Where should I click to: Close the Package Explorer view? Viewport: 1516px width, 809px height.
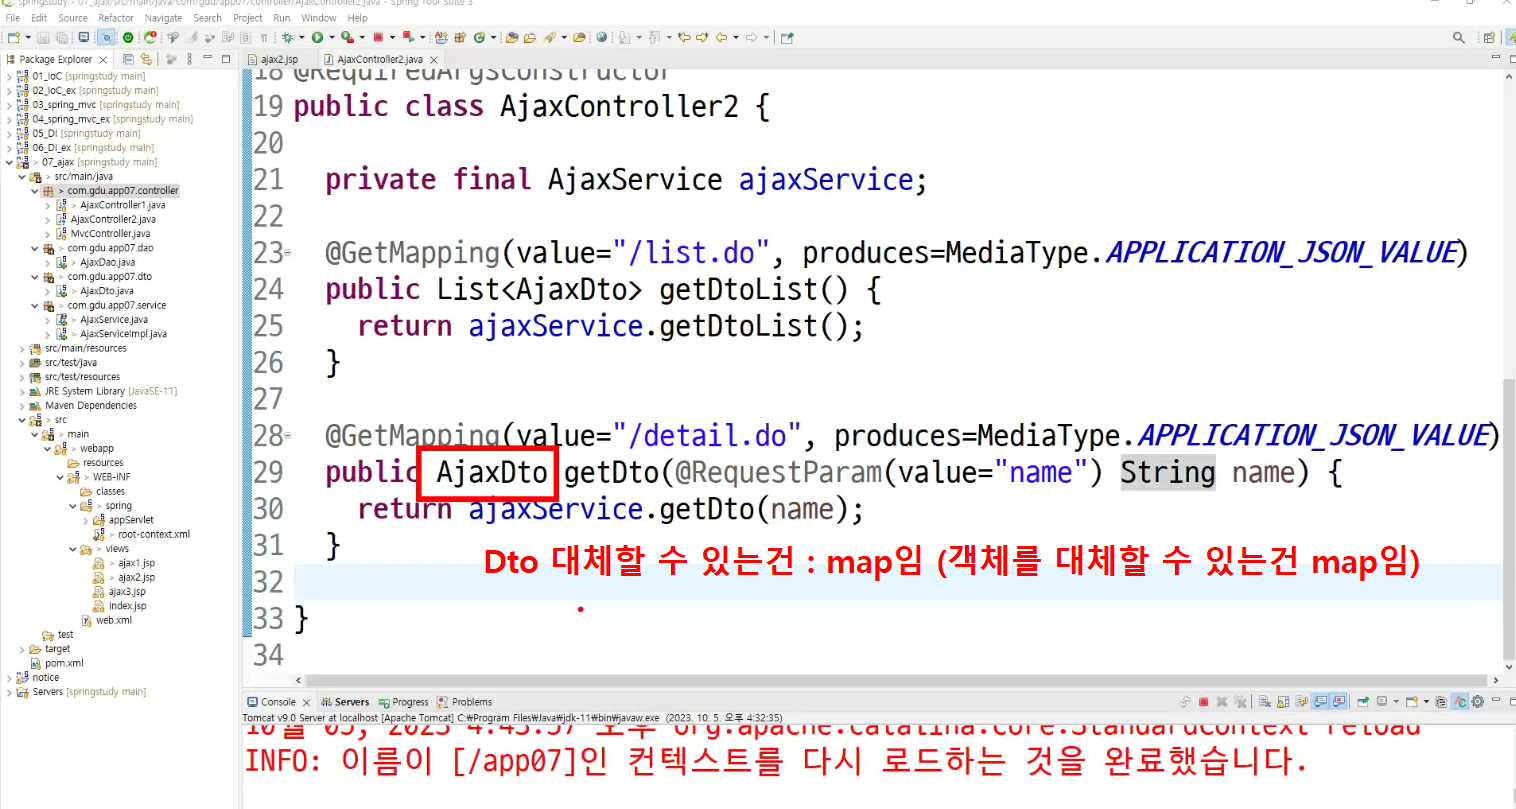103,60
